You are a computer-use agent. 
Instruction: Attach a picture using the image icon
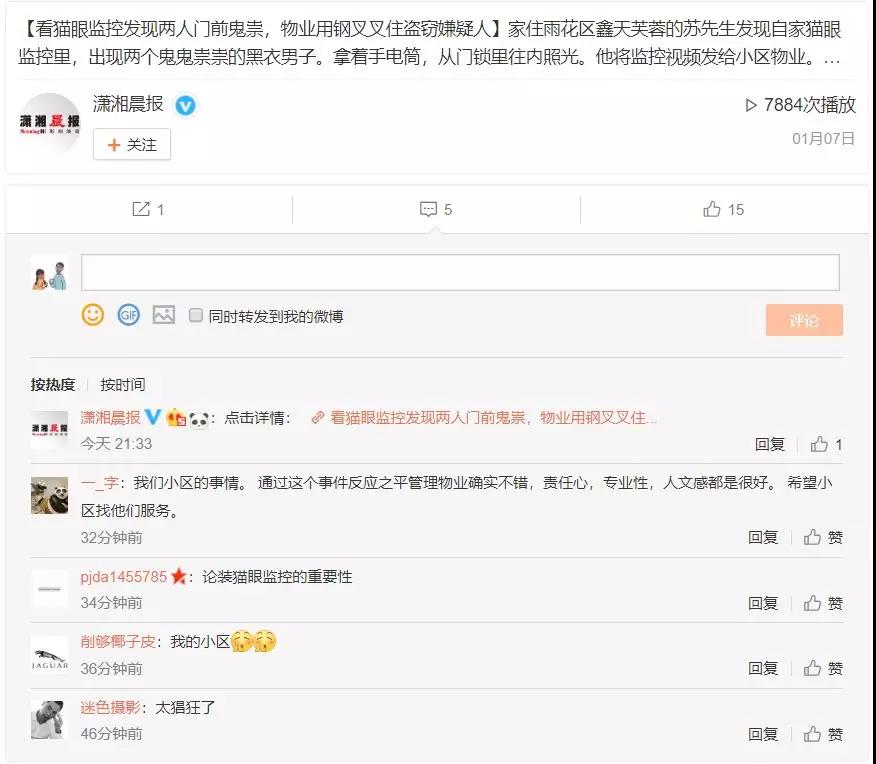pyautogui.click(x=163, y=315)
